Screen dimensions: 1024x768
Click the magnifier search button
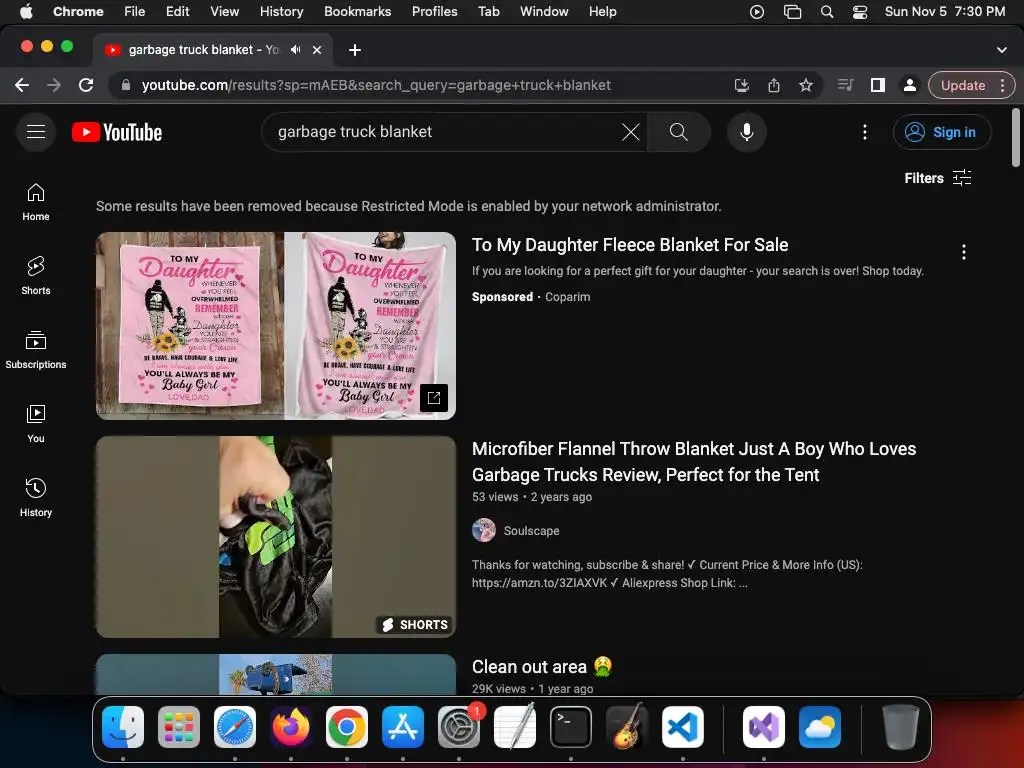click(679, 132)
